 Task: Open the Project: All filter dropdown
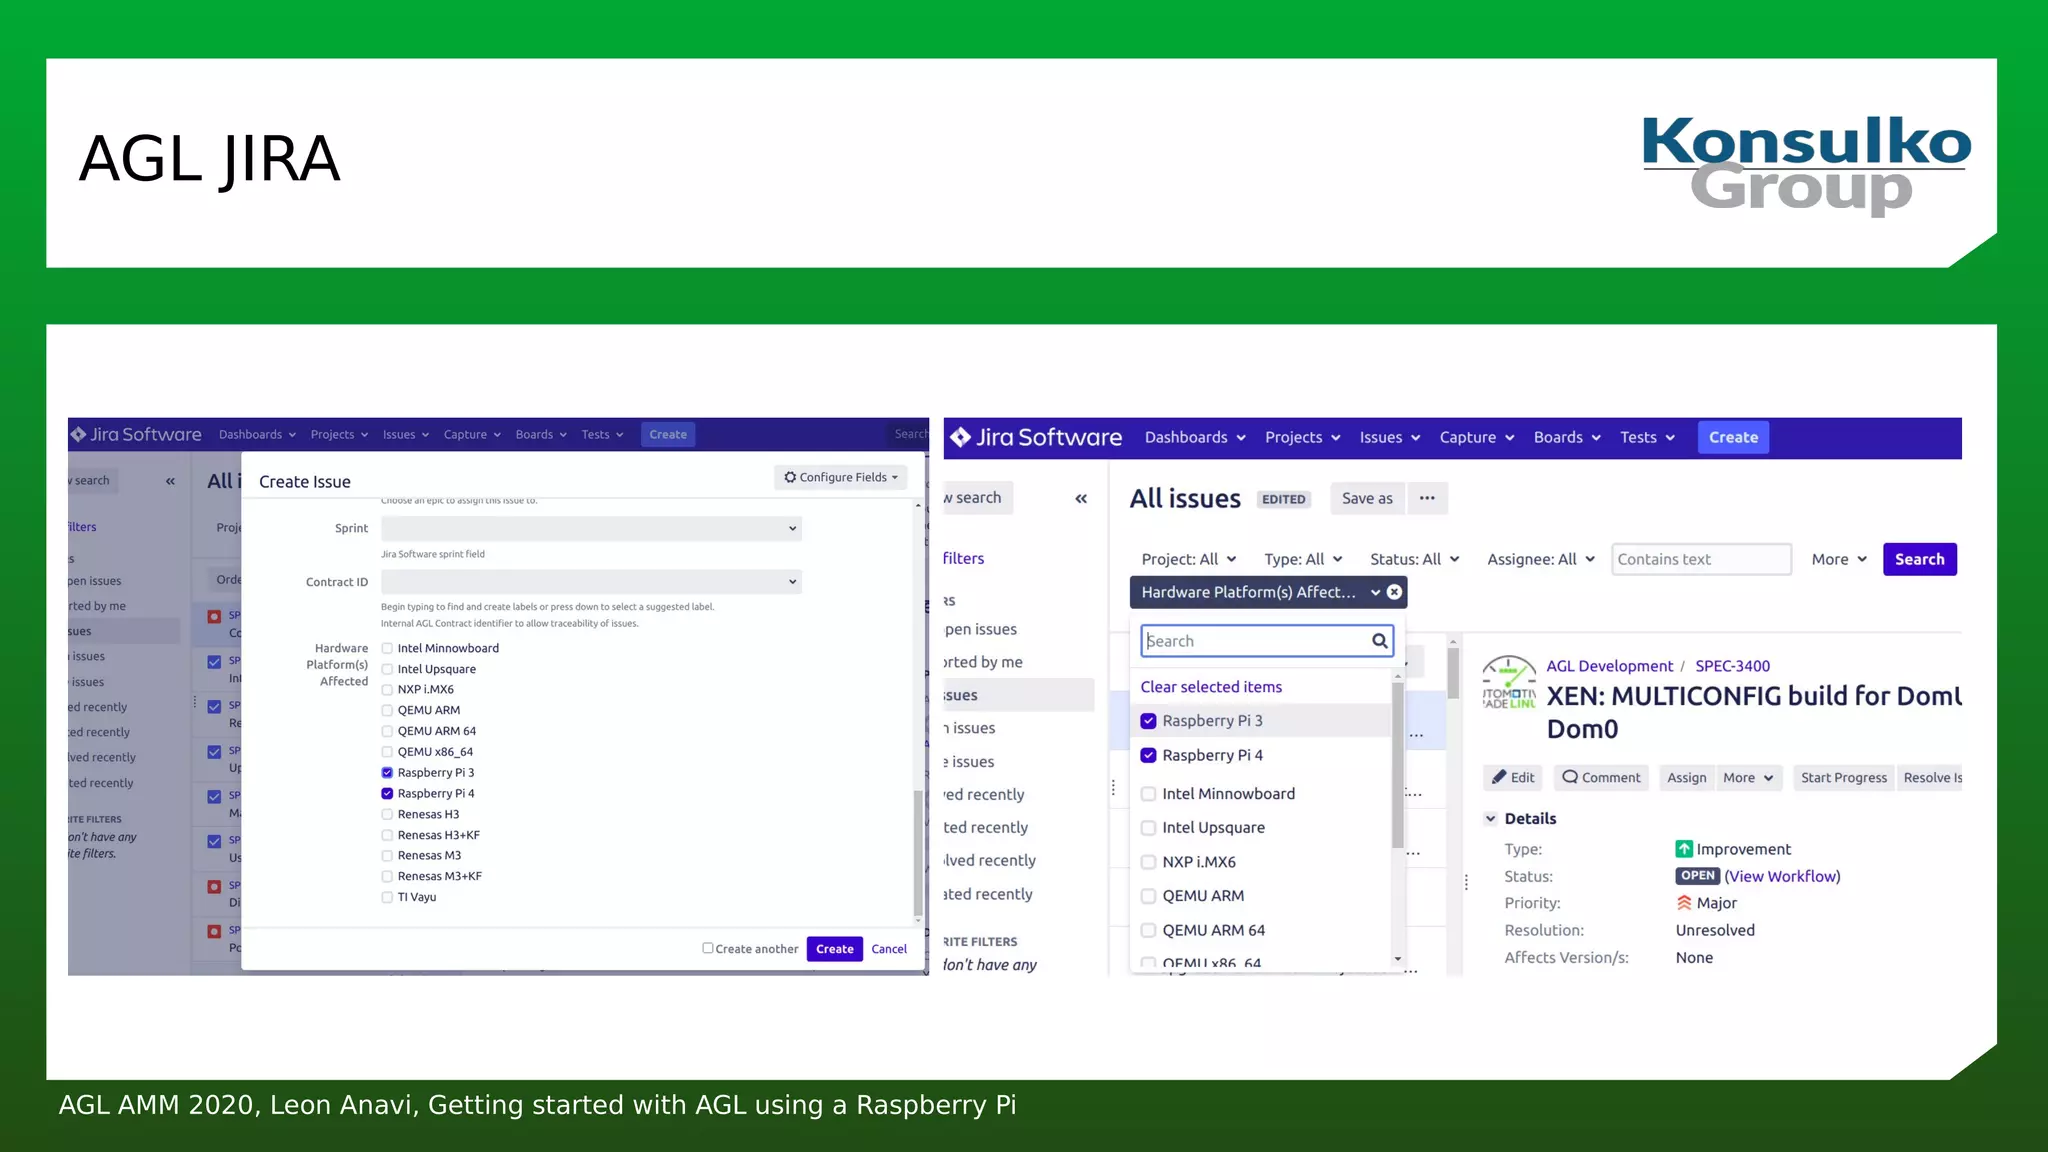tap(1188, 559)
